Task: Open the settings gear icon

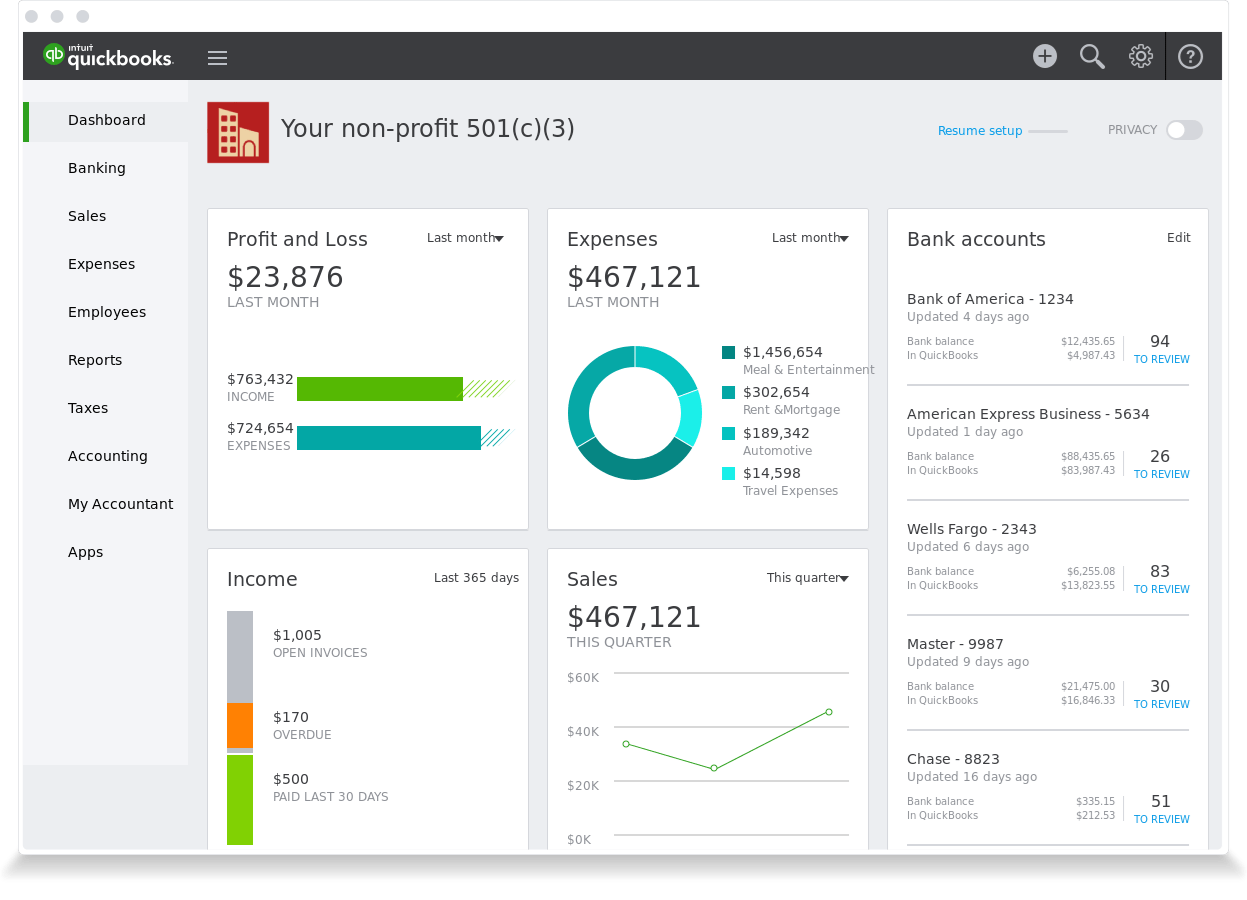Action: pos(1140,56)
